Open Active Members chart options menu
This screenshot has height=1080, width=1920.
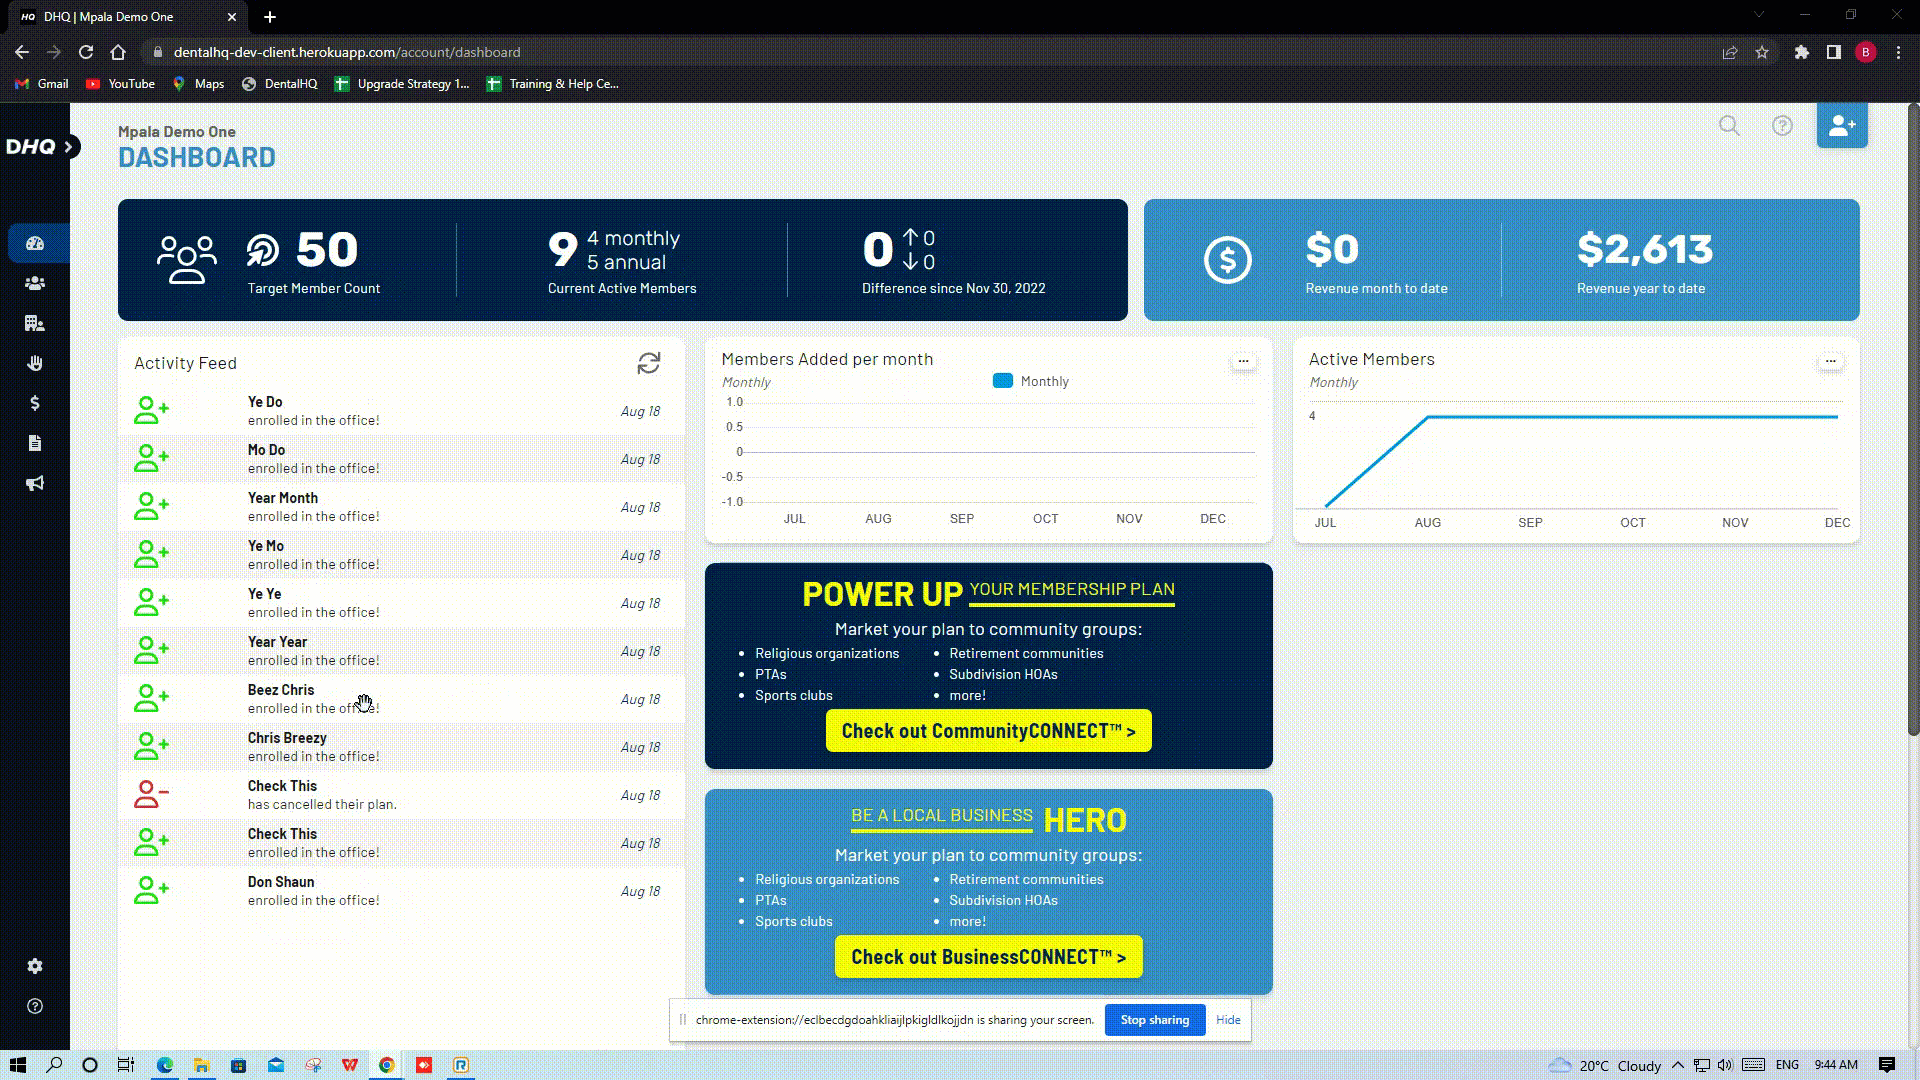(1830, 361)
